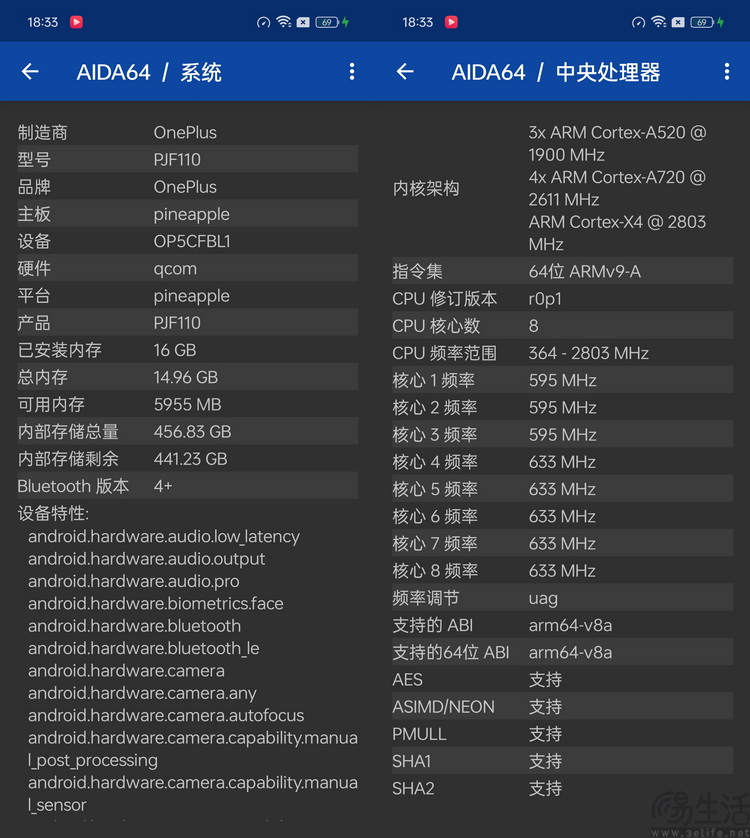Screen dimensions: 750x838
Task: Select the PMULL 支持 row
Action: coord(562,734)
